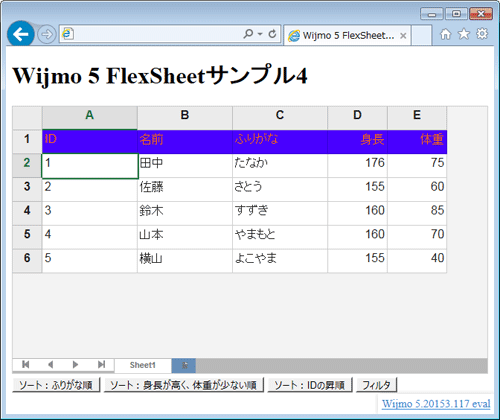Select column E header
500x420 pixels.
click(x=417, y=118)
